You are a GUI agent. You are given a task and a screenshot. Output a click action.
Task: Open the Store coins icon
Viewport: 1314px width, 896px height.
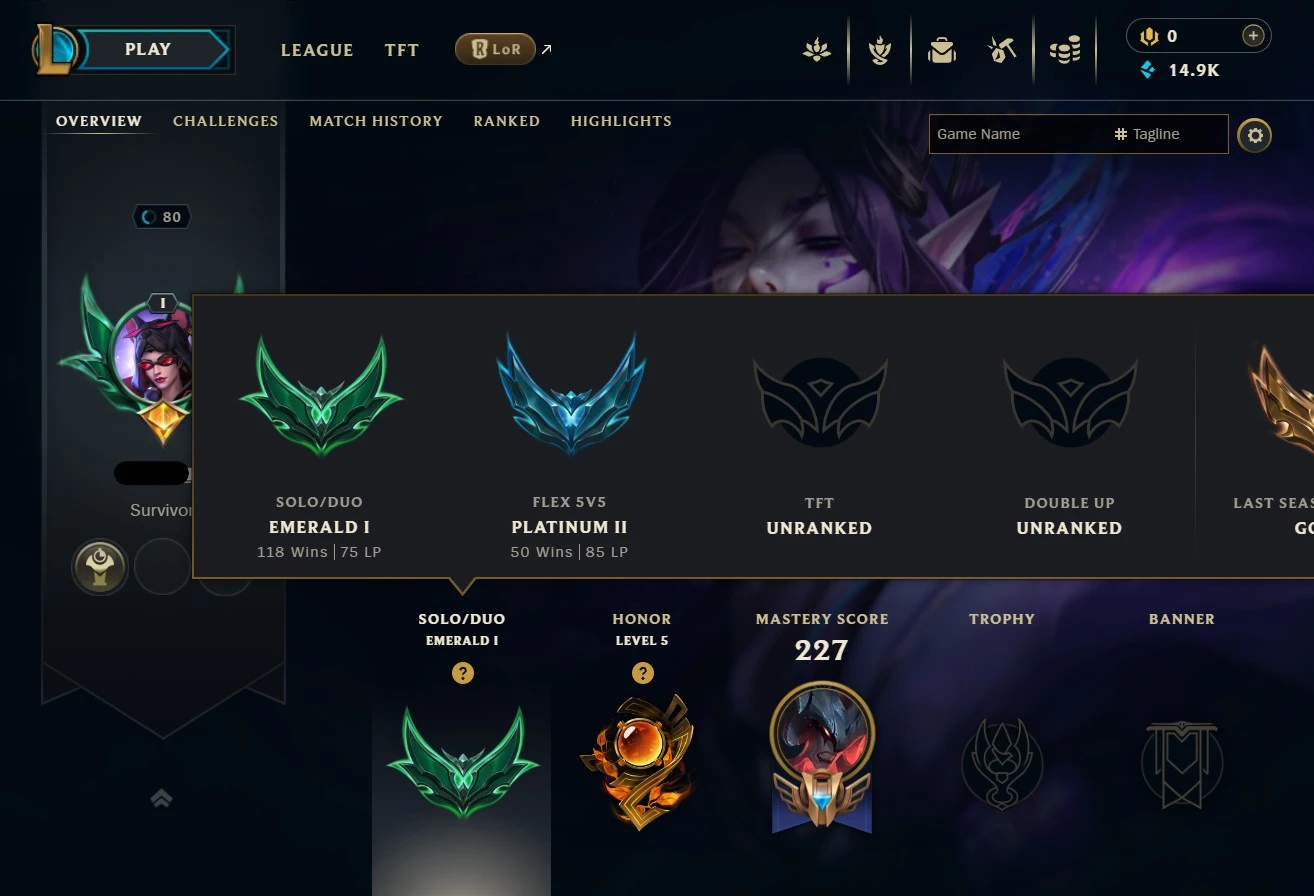point(1065,50)
